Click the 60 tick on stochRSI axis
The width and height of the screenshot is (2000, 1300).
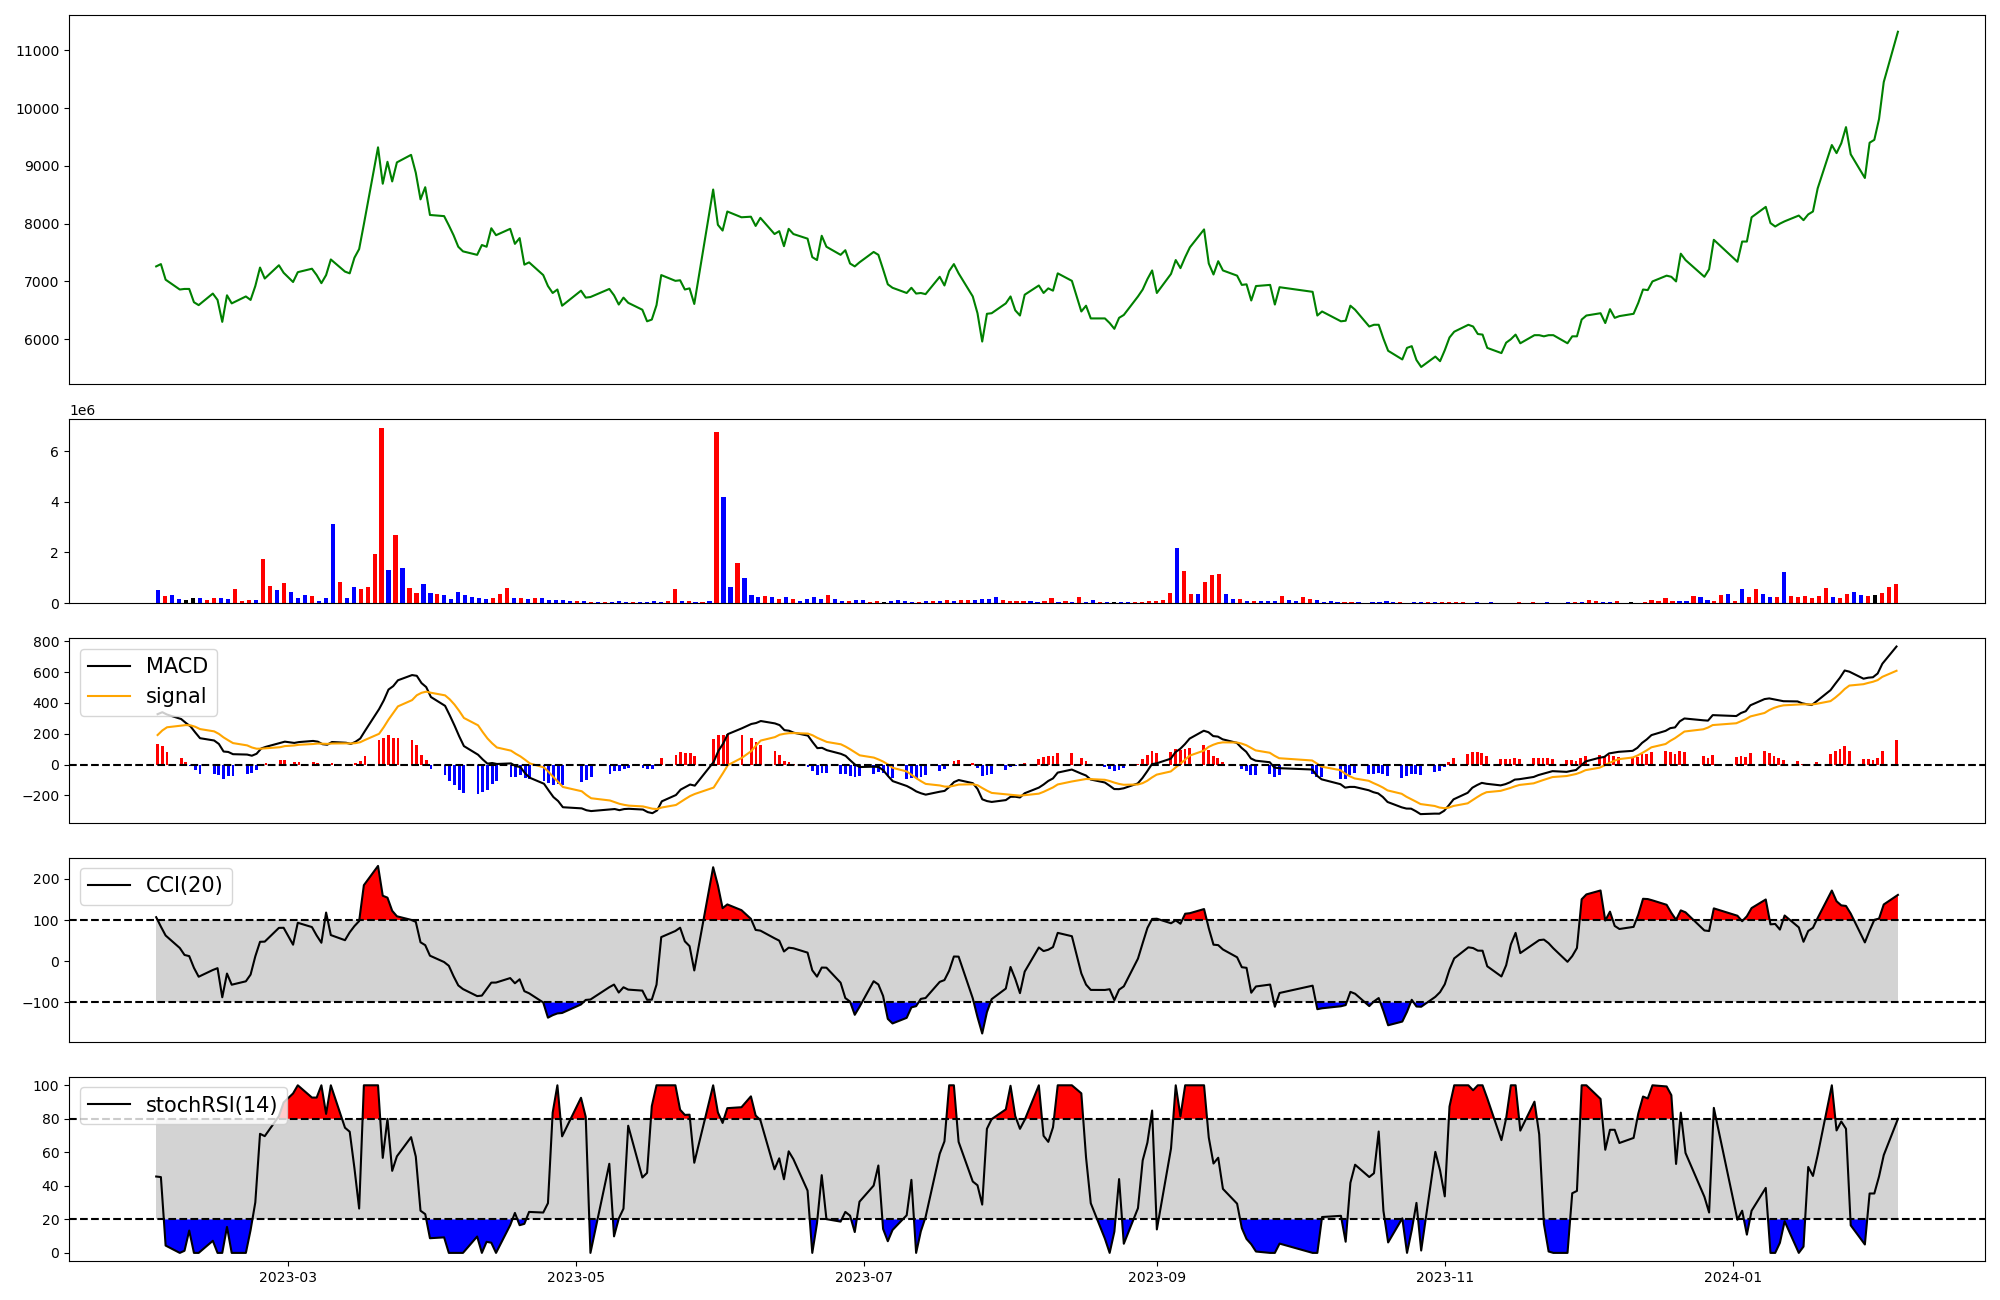coord(52,1153)
